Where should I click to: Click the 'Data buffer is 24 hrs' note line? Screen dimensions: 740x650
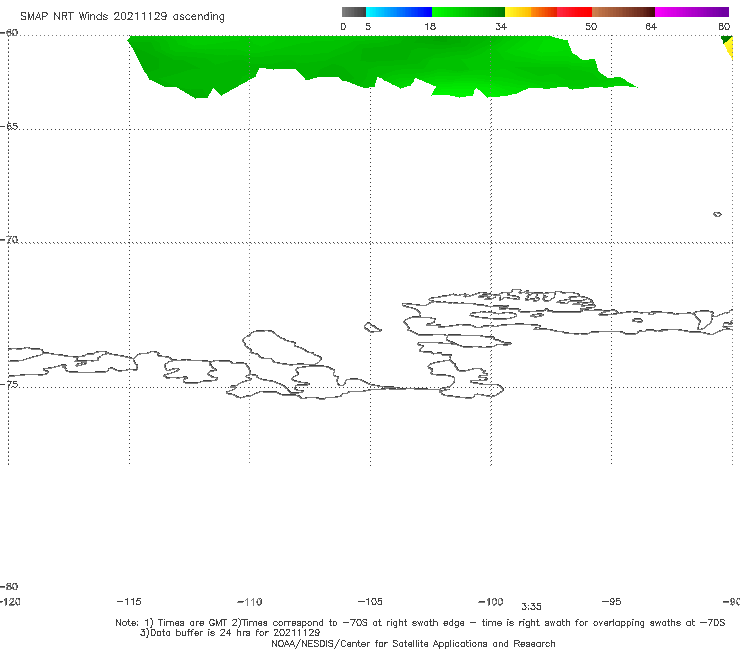pyautogui.click(x=230, y=633)
